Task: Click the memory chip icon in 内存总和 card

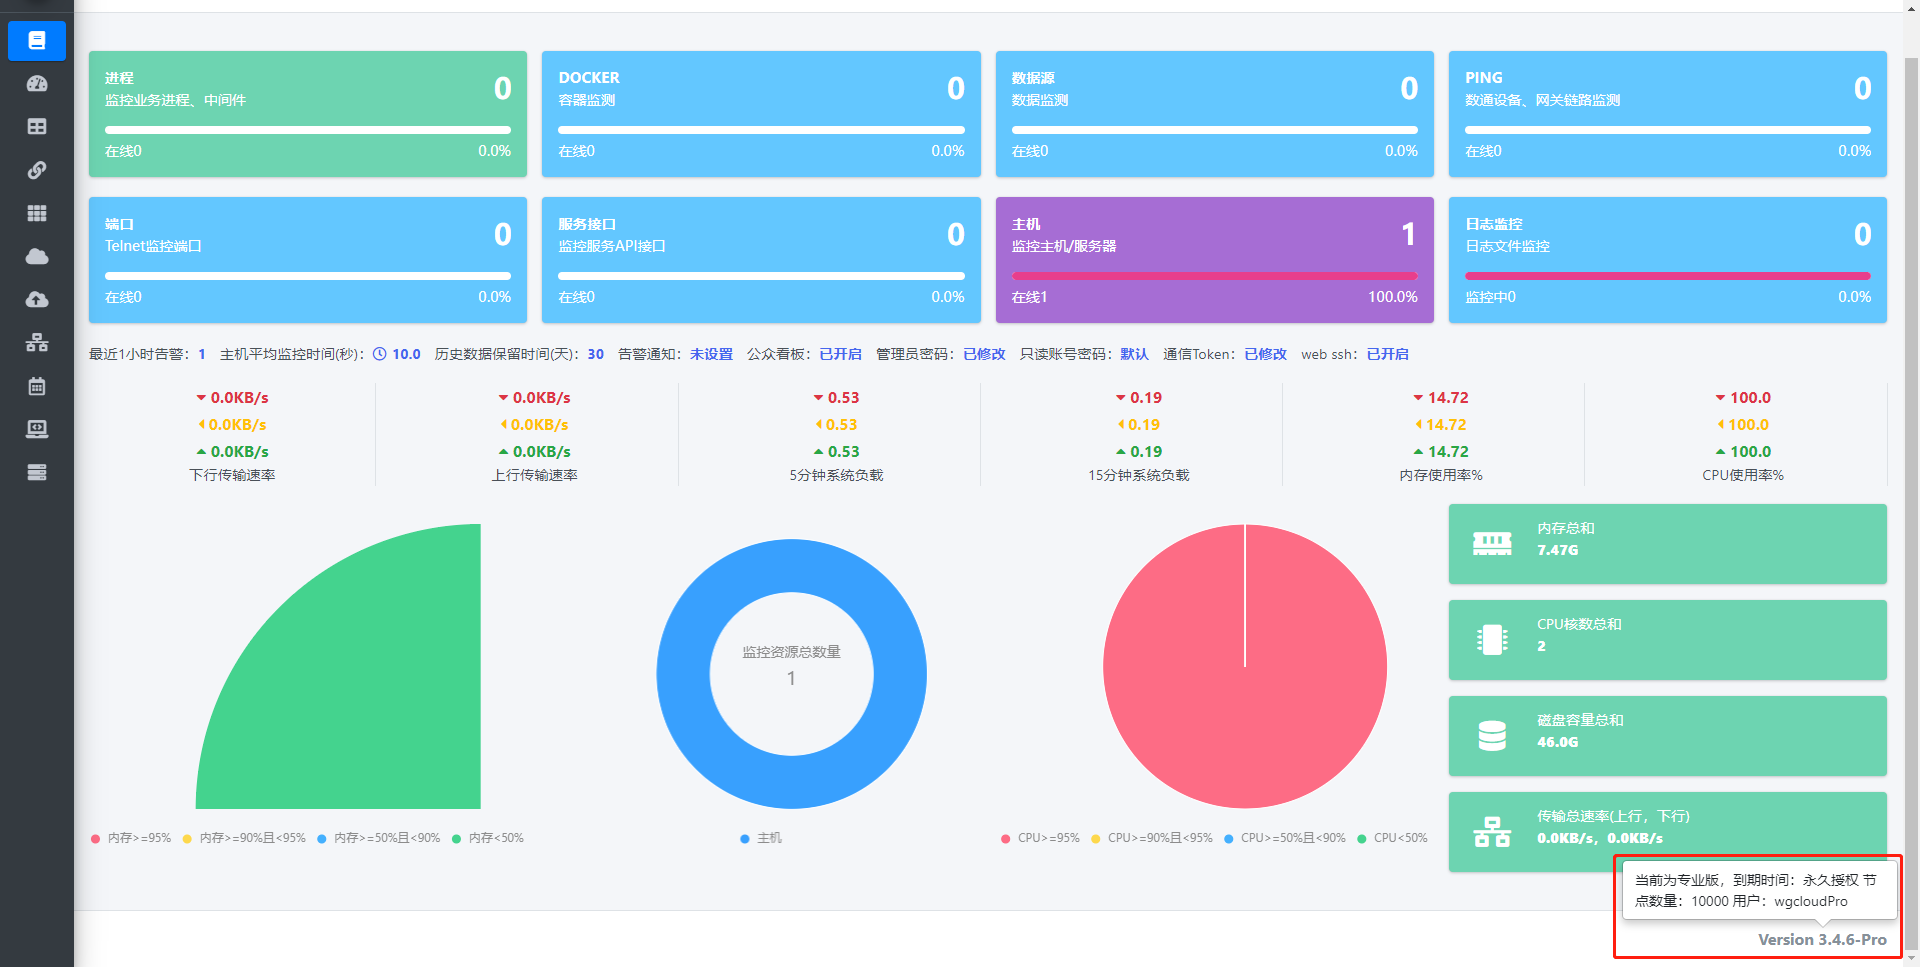Action: [x=1492, y=544]
